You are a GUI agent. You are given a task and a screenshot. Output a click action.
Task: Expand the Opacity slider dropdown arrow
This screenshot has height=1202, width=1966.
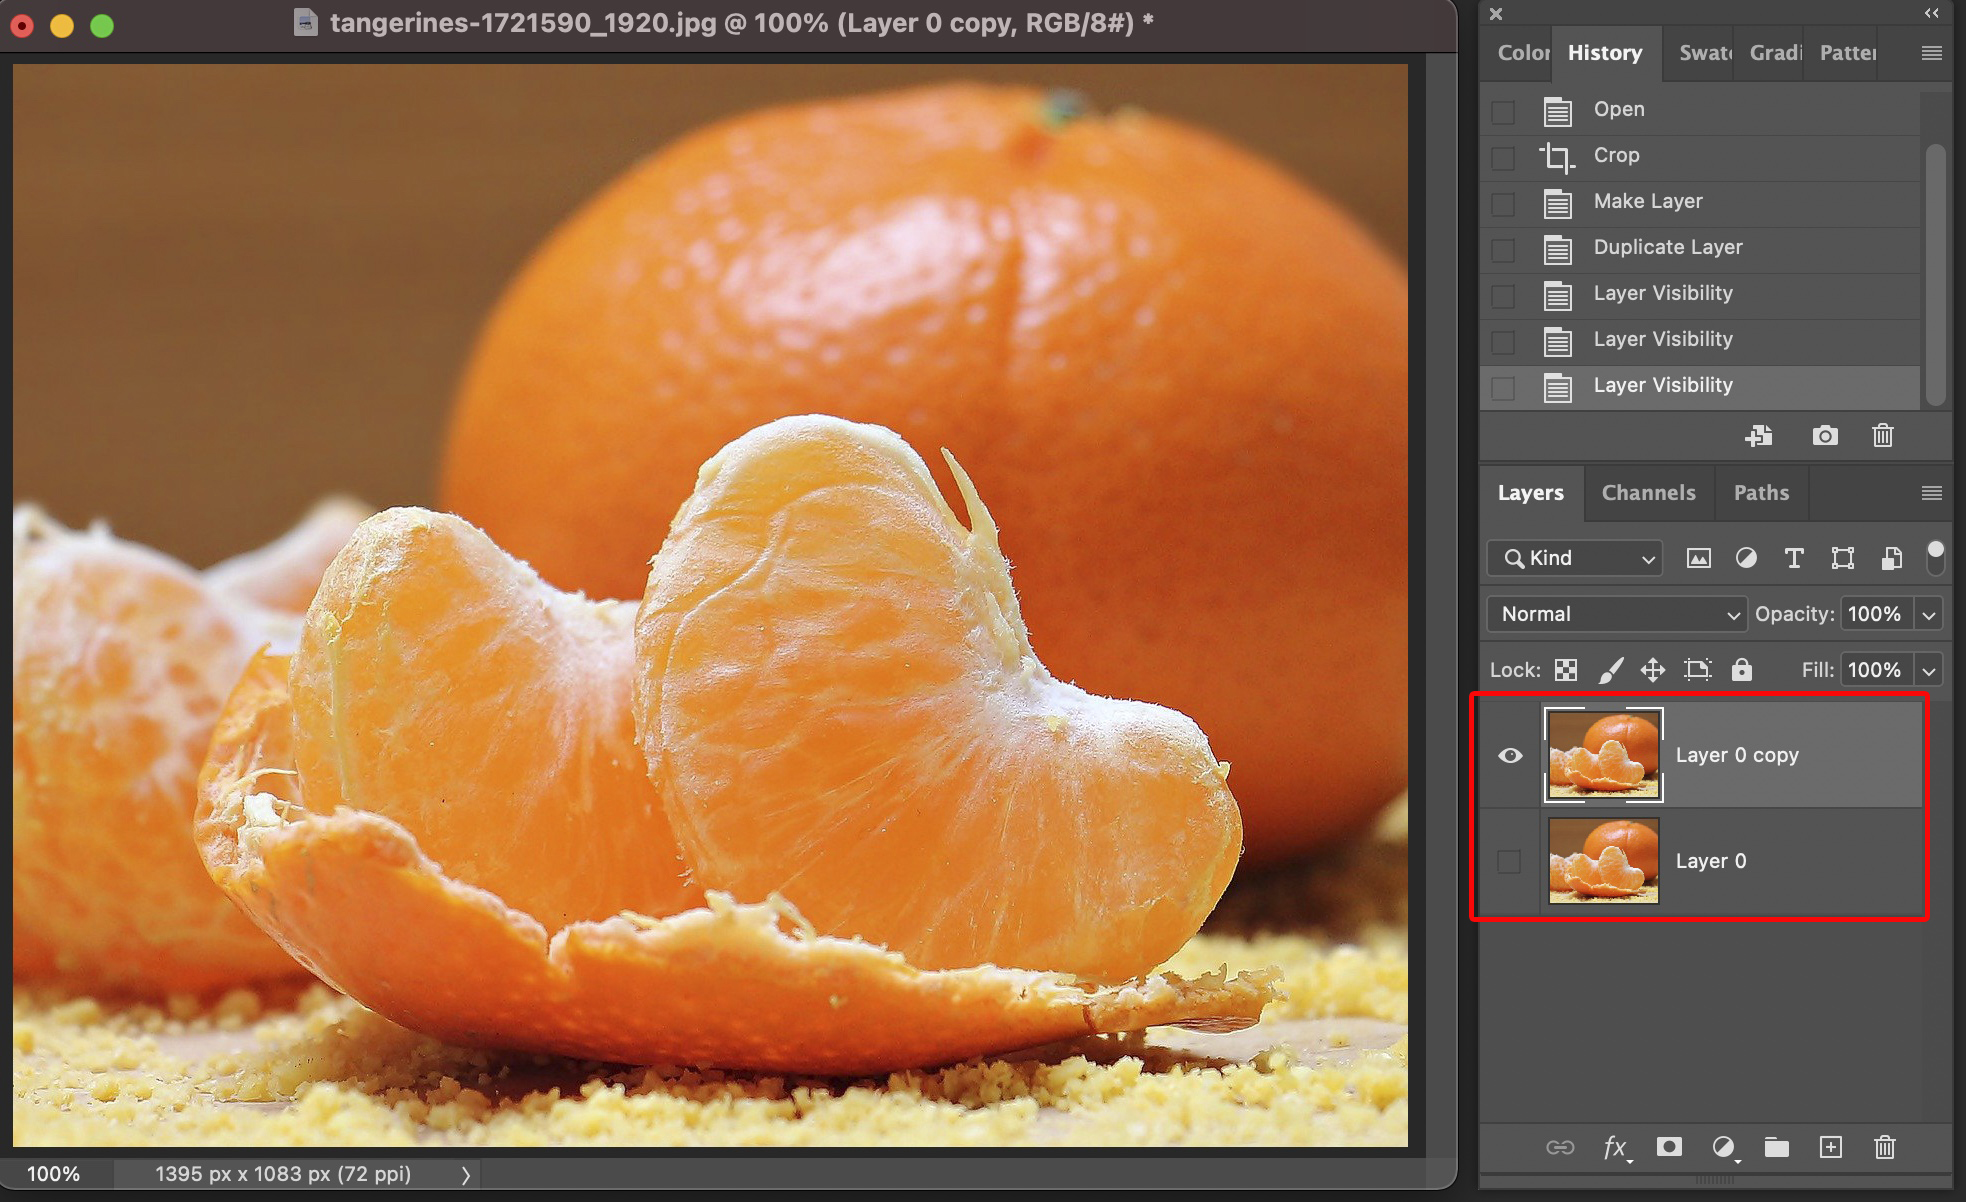[1929, 614]
